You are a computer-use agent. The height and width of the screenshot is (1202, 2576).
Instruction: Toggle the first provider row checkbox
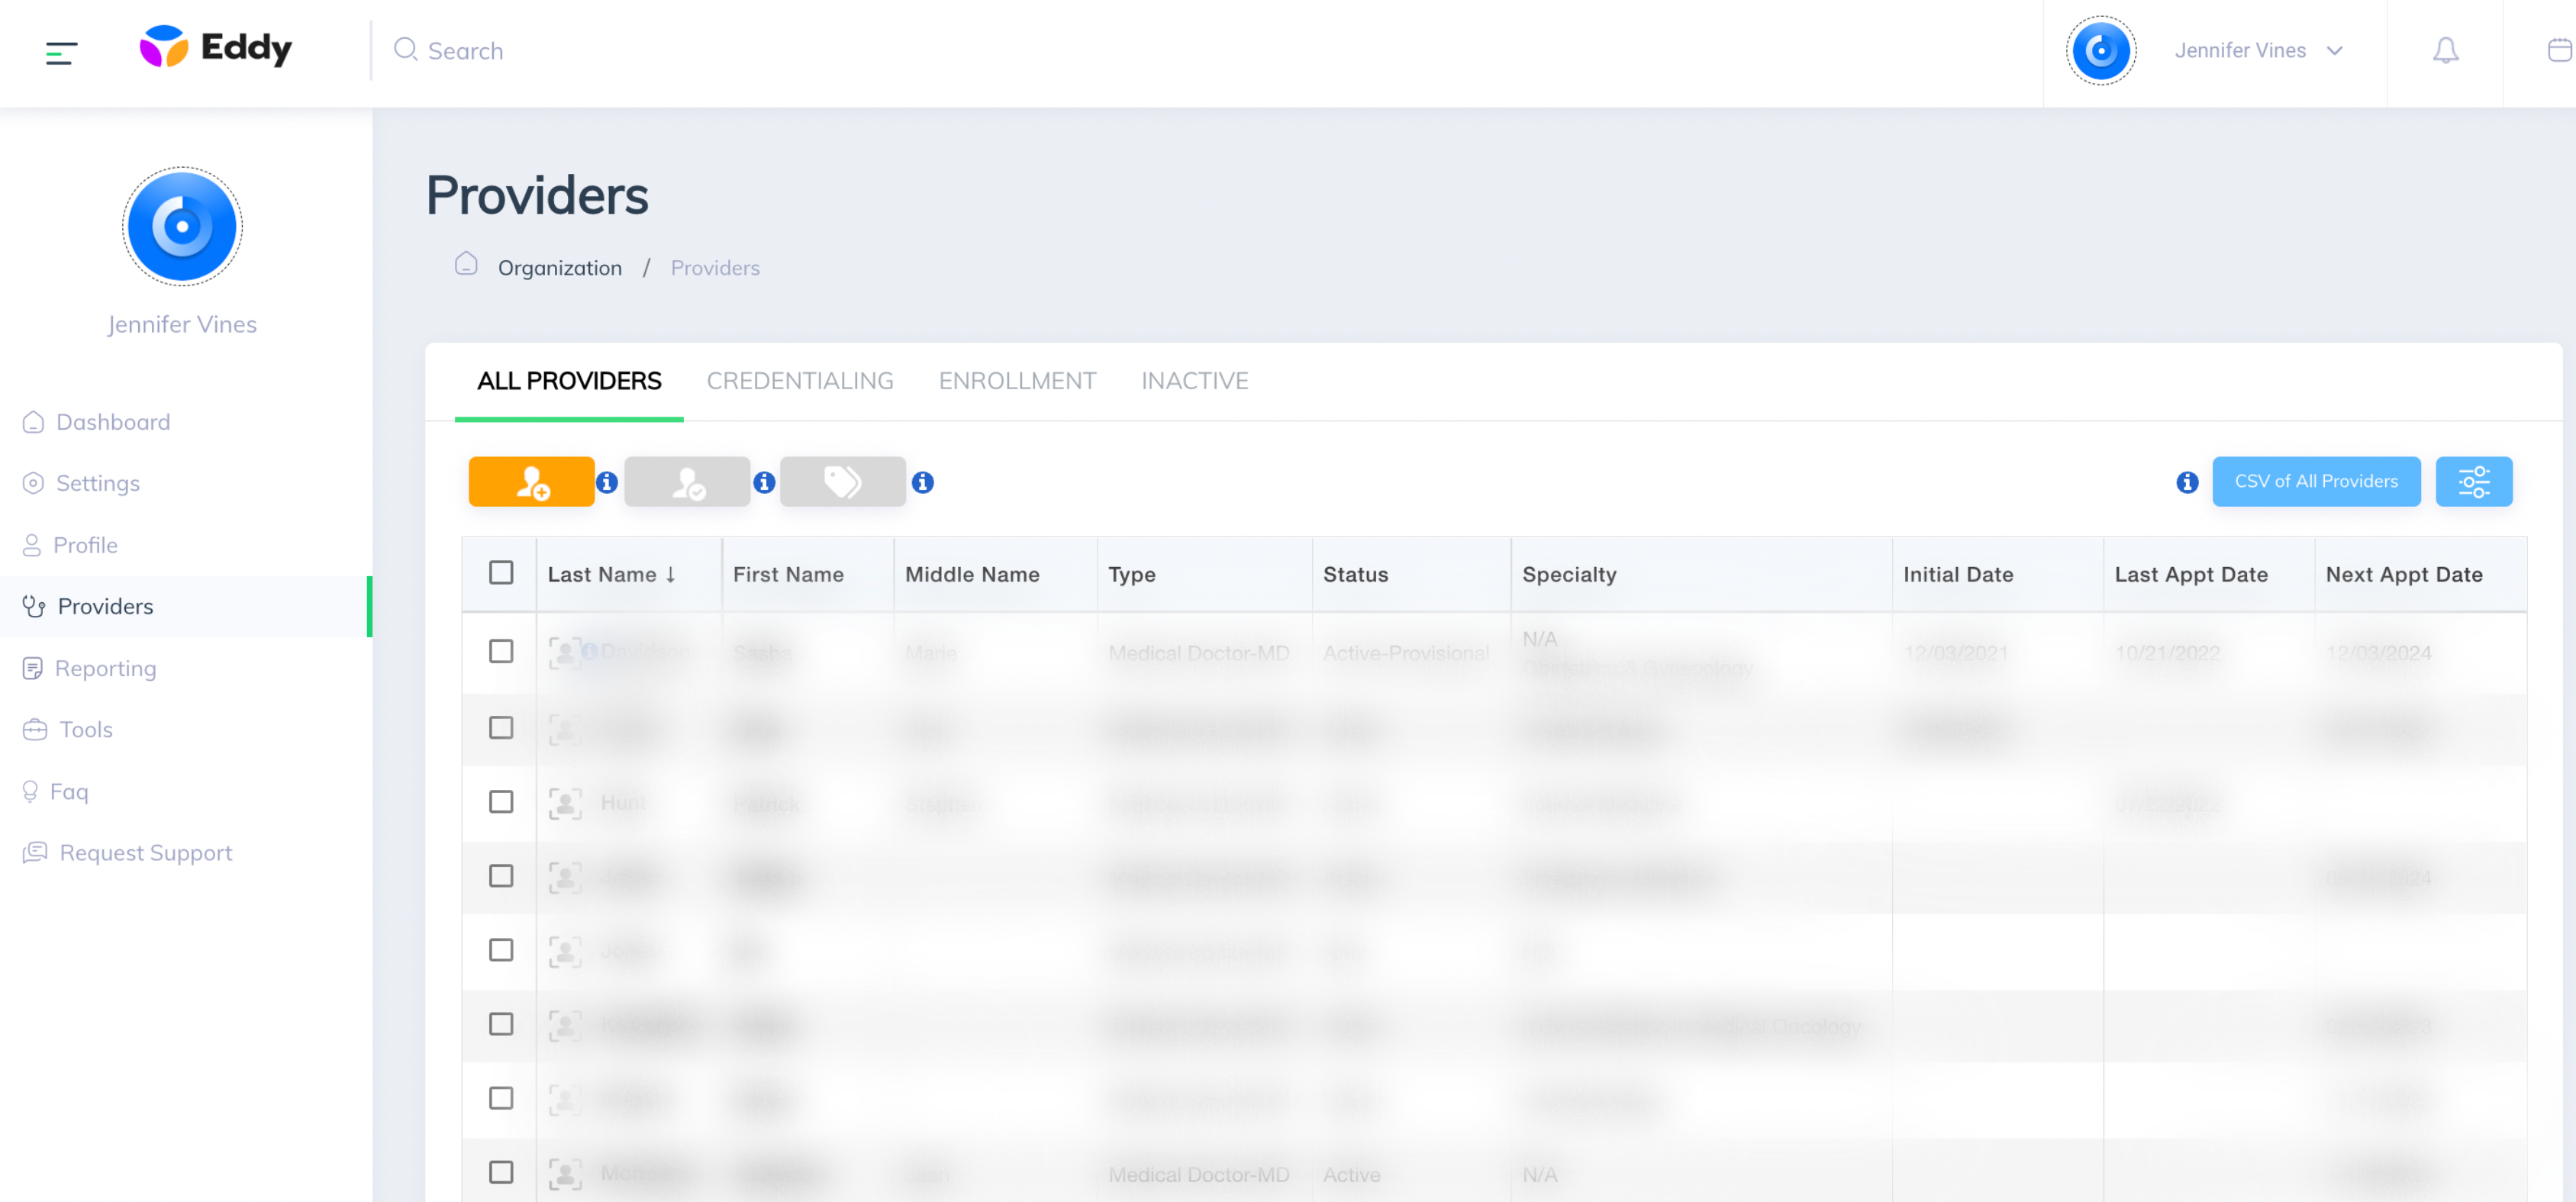point(501,652)
